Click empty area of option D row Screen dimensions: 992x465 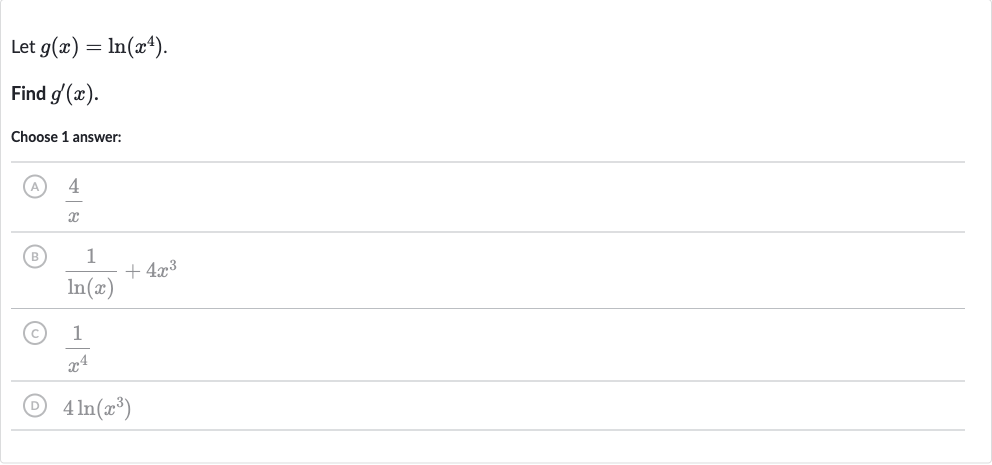click(x=544, y=406)
